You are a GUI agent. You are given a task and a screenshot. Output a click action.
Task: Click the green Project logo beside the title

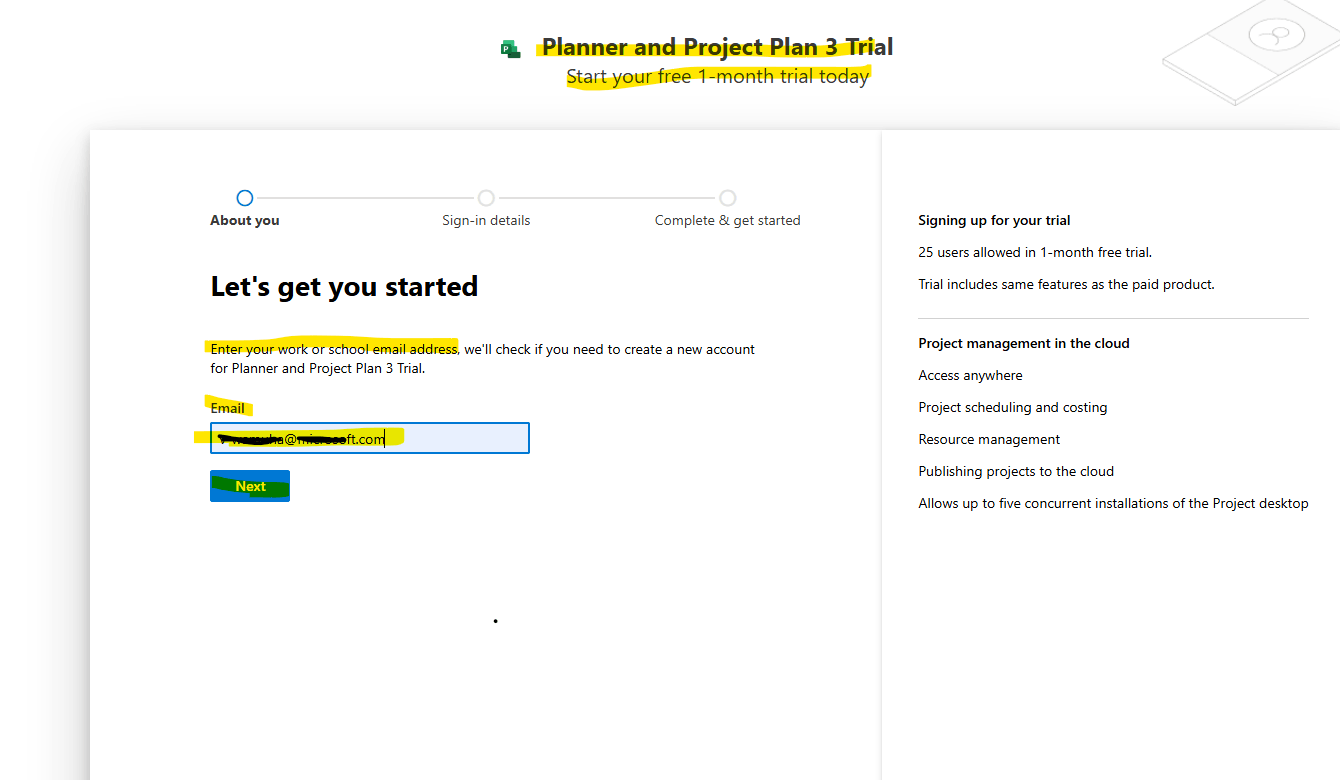[511, 47]
